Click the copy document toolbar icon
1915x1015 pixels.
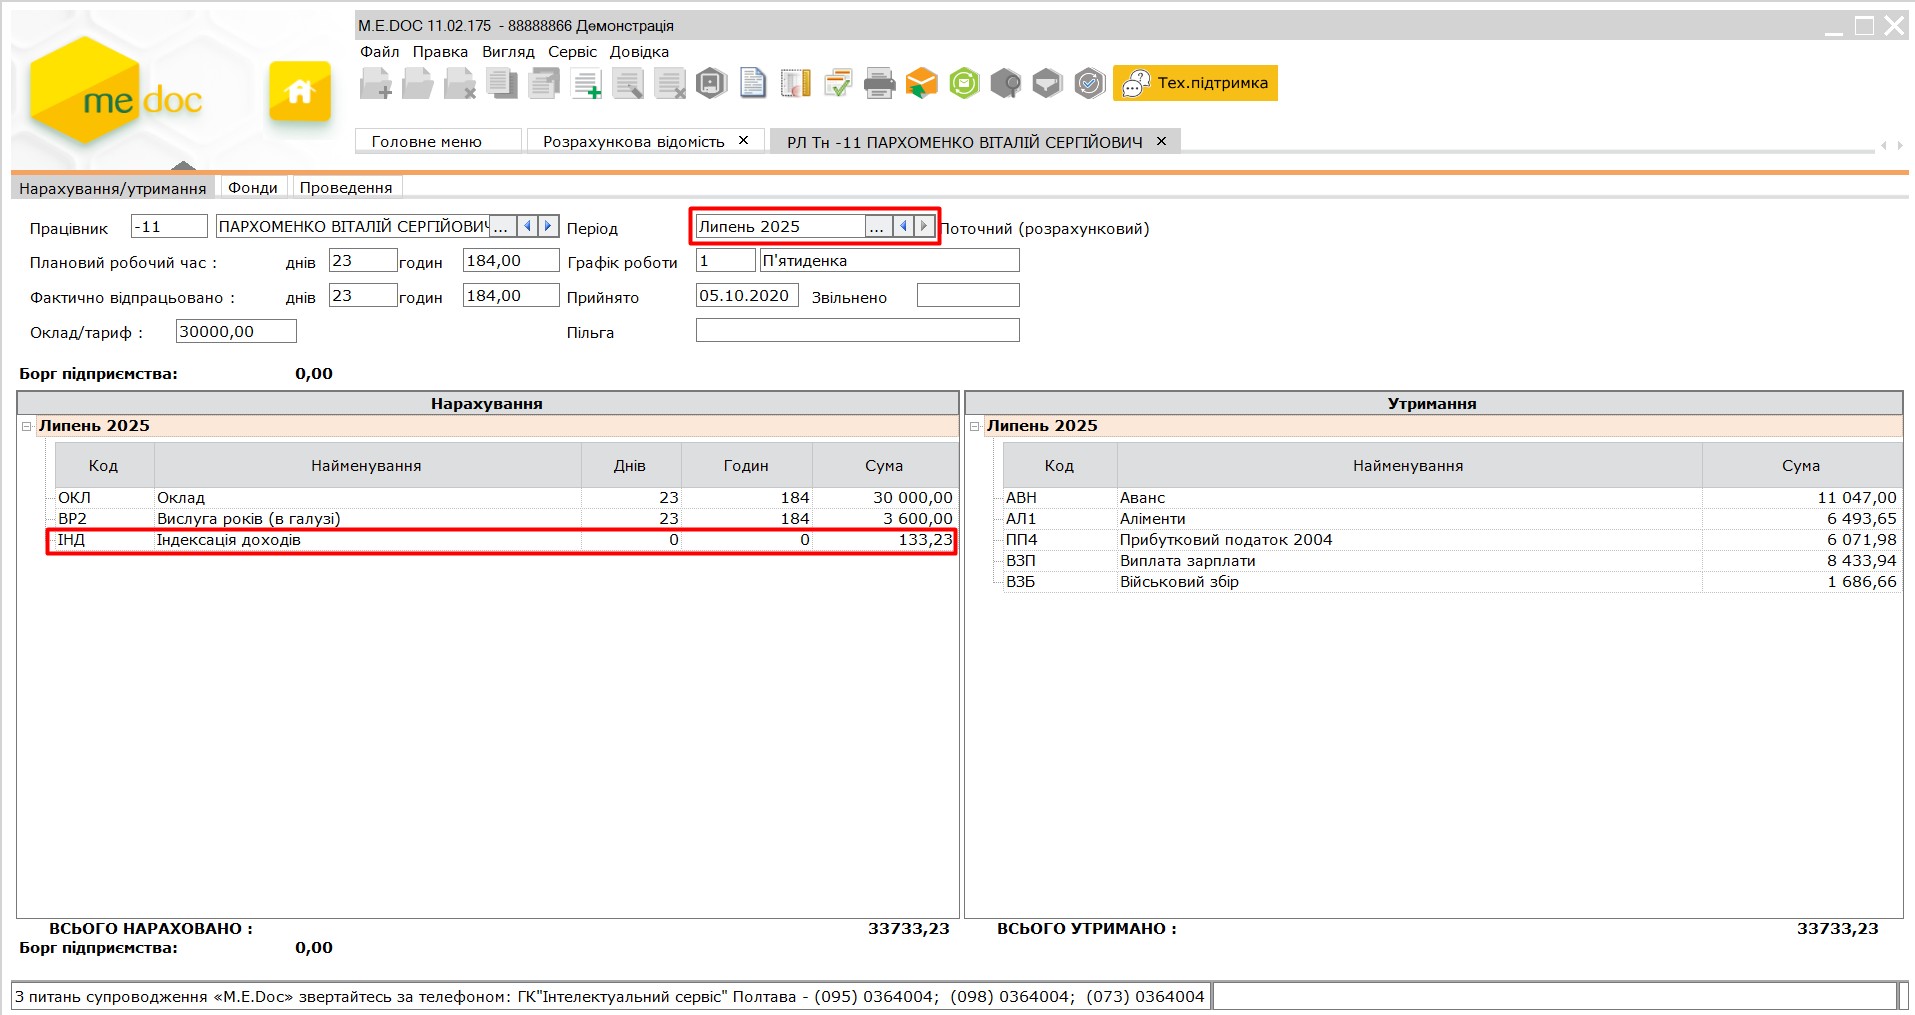click(502, 83)
